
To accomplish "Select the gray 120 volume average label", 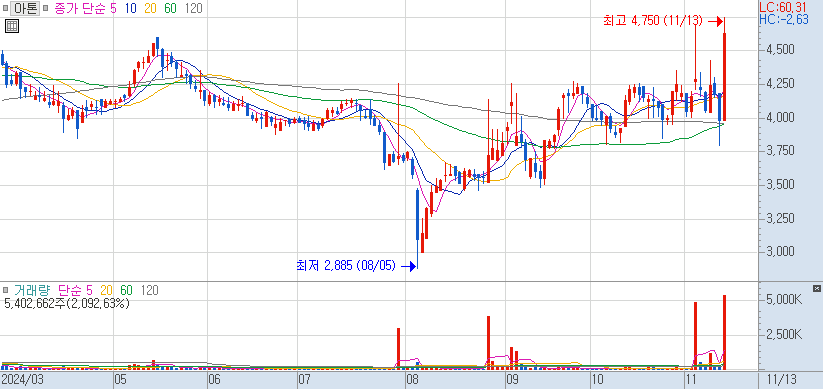I will point(150,290).
